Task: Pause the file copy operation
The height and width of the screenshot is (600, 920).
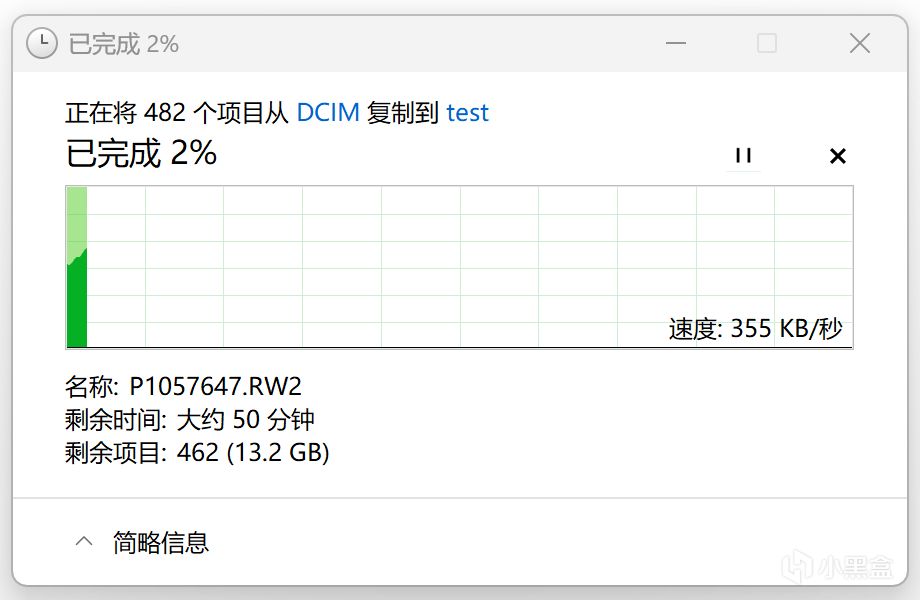Action: tap(742, 155)
